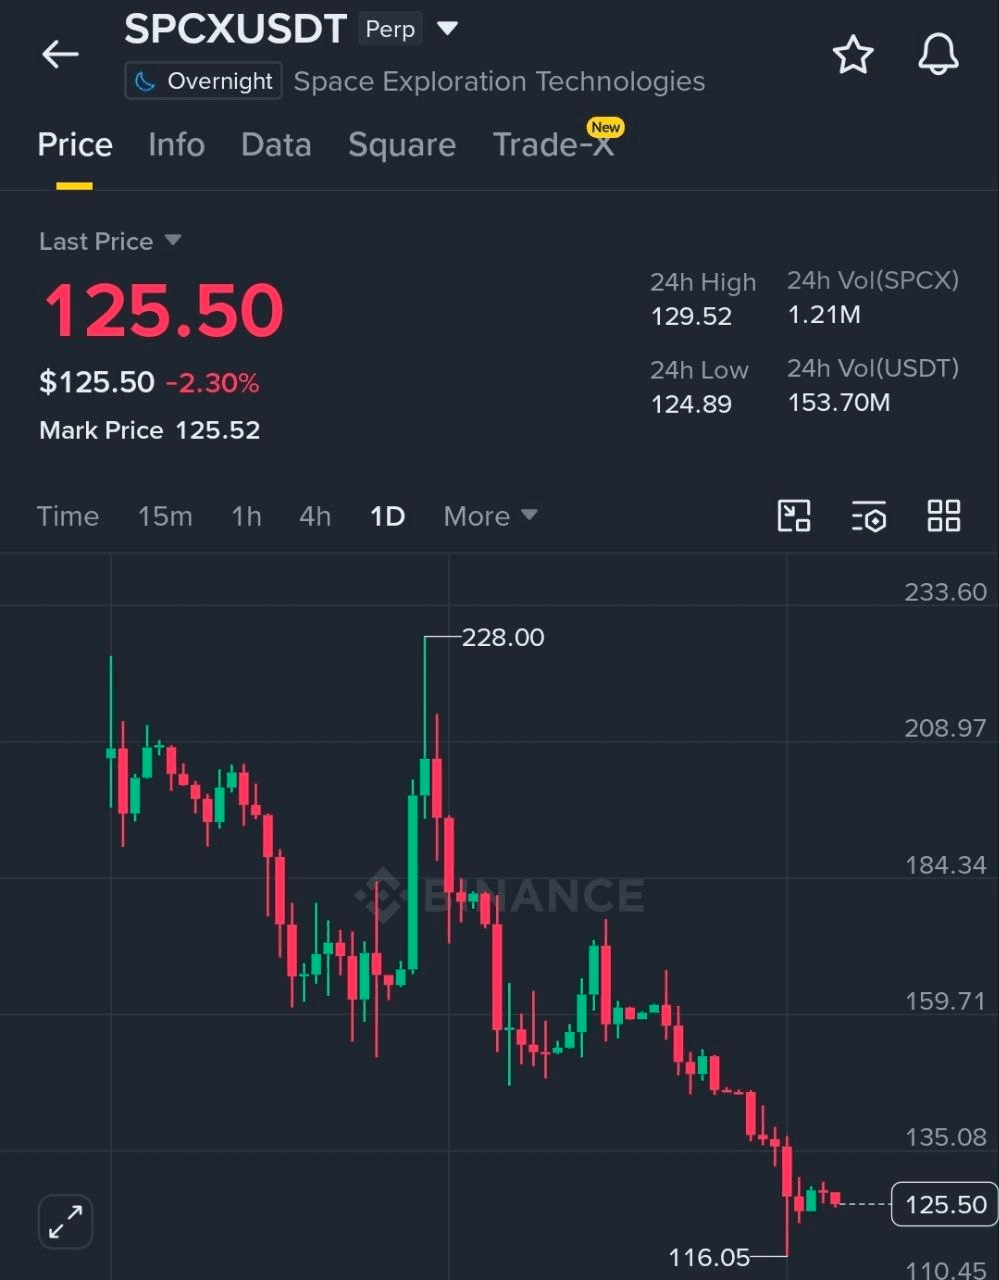Viewport: 999px width, 1280px height.
Task: Switch to the Info tab
Action: point(176,145)
